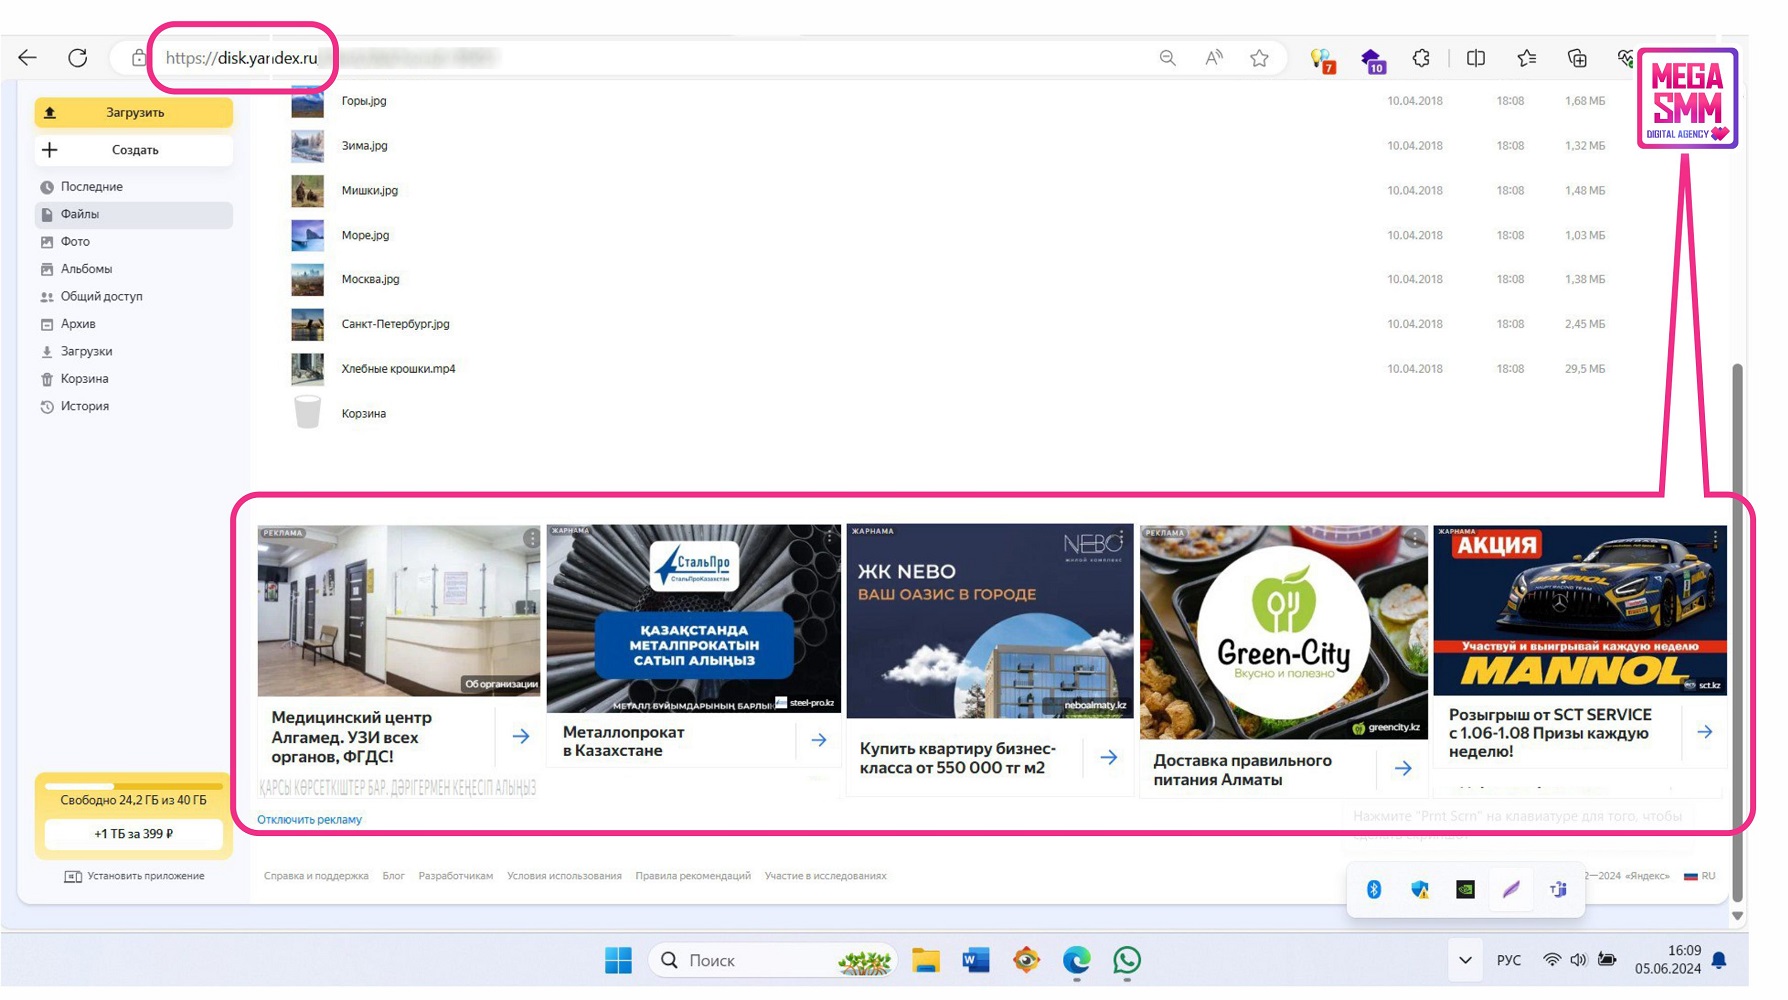Click the browser back arrow
This screenshot has width=1788, height=1000.
(28, 58)
